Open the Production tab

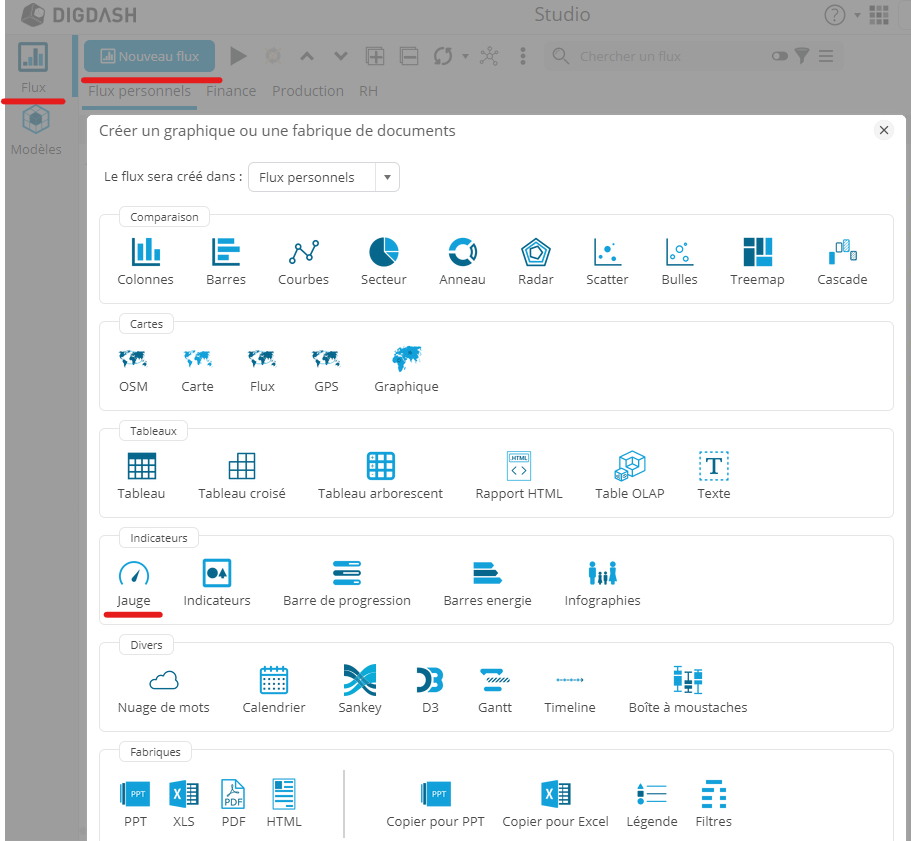(308, 91)
